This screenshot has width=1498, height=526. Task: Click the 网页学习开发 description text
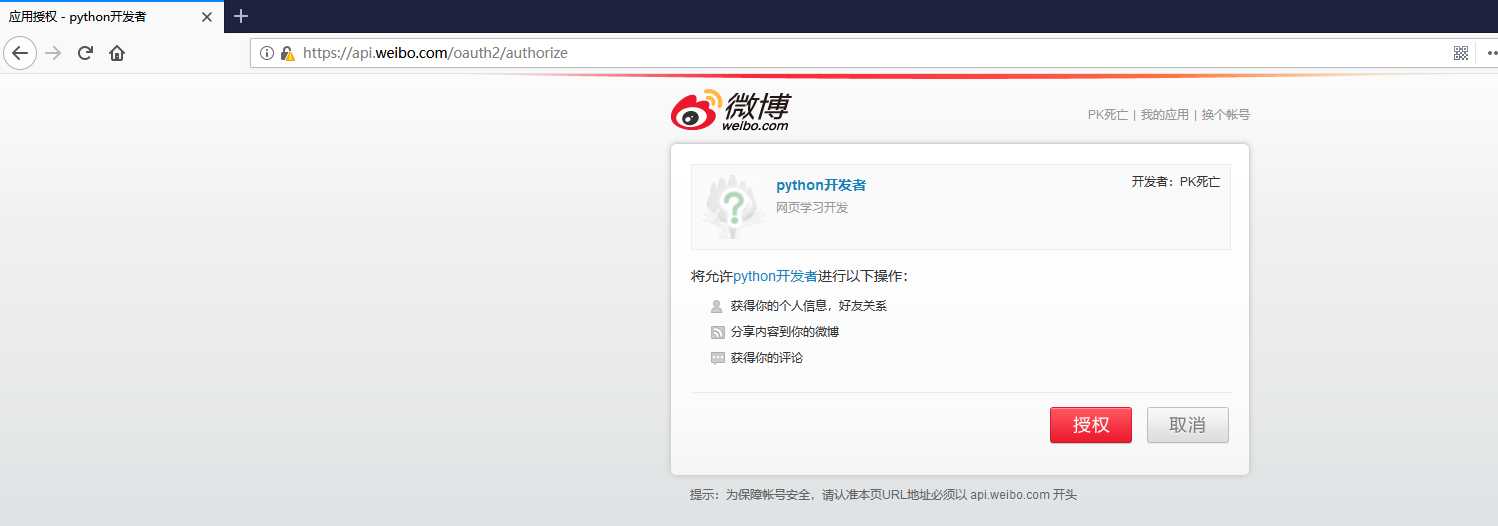pyautogui.click(x=812, y=208)
